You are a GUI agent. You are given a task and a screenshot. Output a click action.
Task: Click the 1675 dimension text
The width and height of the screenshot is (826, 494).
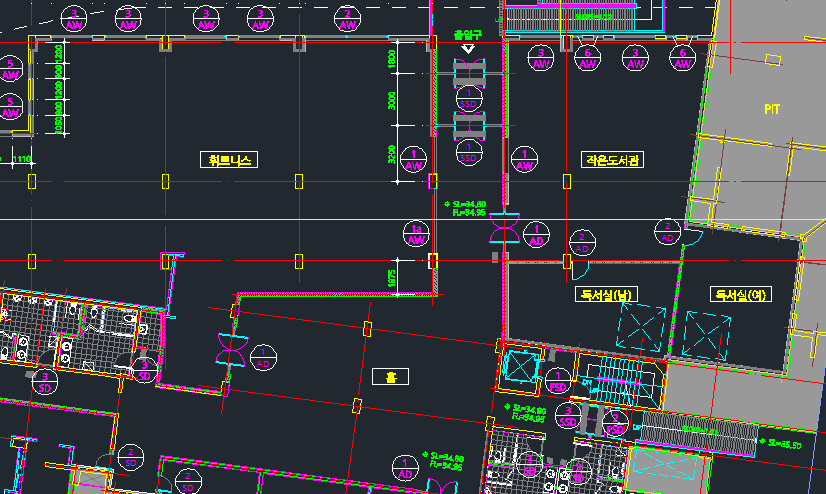click(x=393, y=278)
